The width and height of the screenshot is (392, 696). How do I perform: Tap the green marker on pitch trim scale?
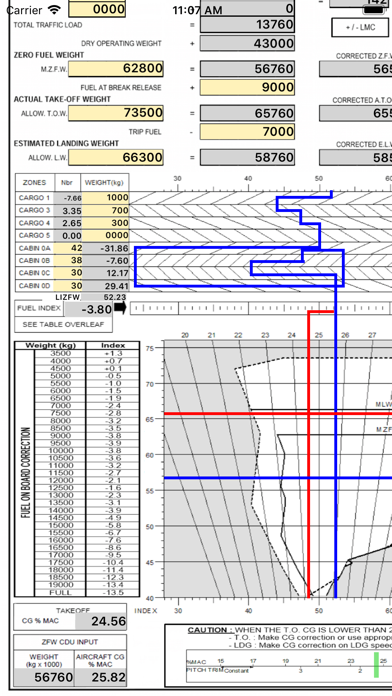coord(376,664)
